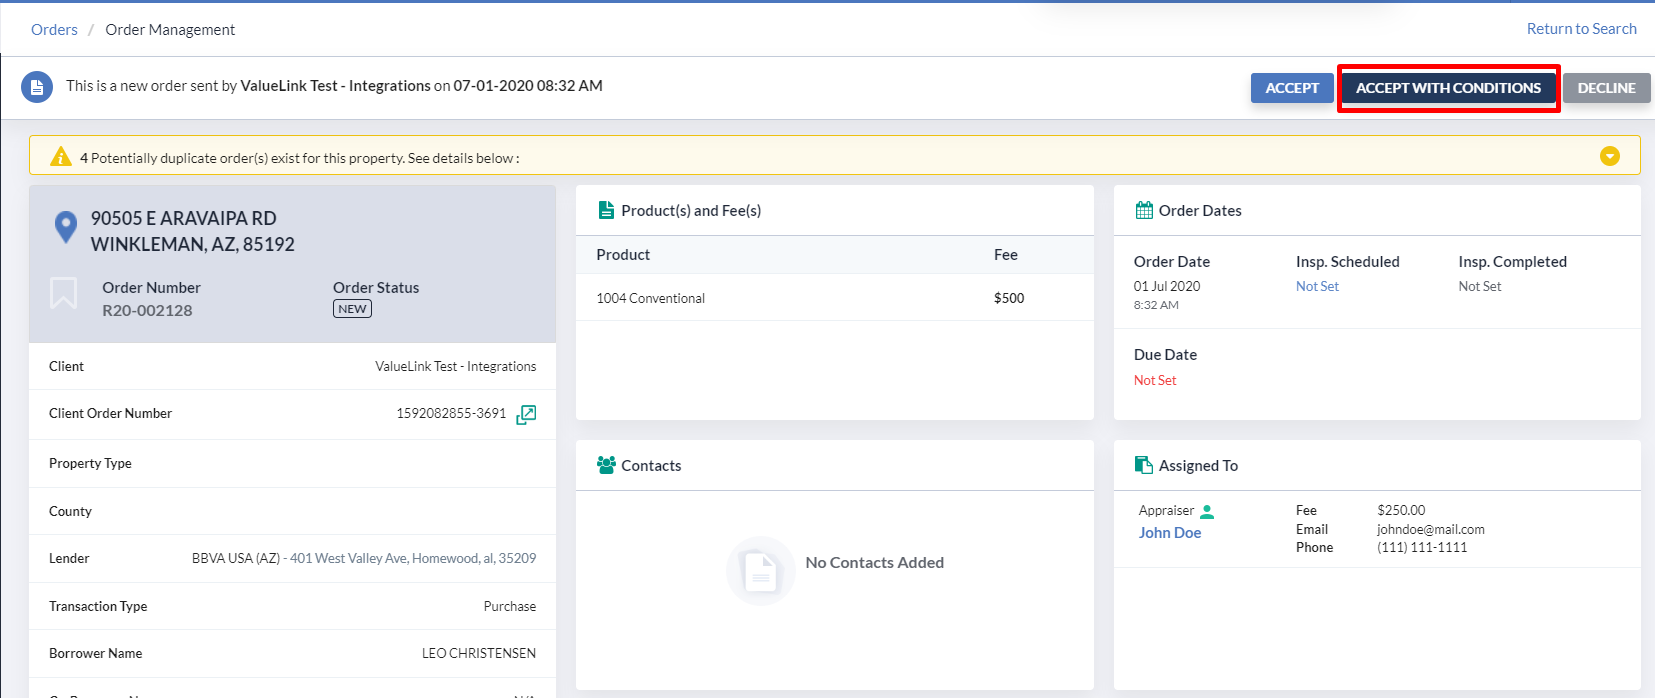Click the $500 product fee value
Image resolution: width=1655 pixels, height=698 pixels.
(x=1009, y=298)
